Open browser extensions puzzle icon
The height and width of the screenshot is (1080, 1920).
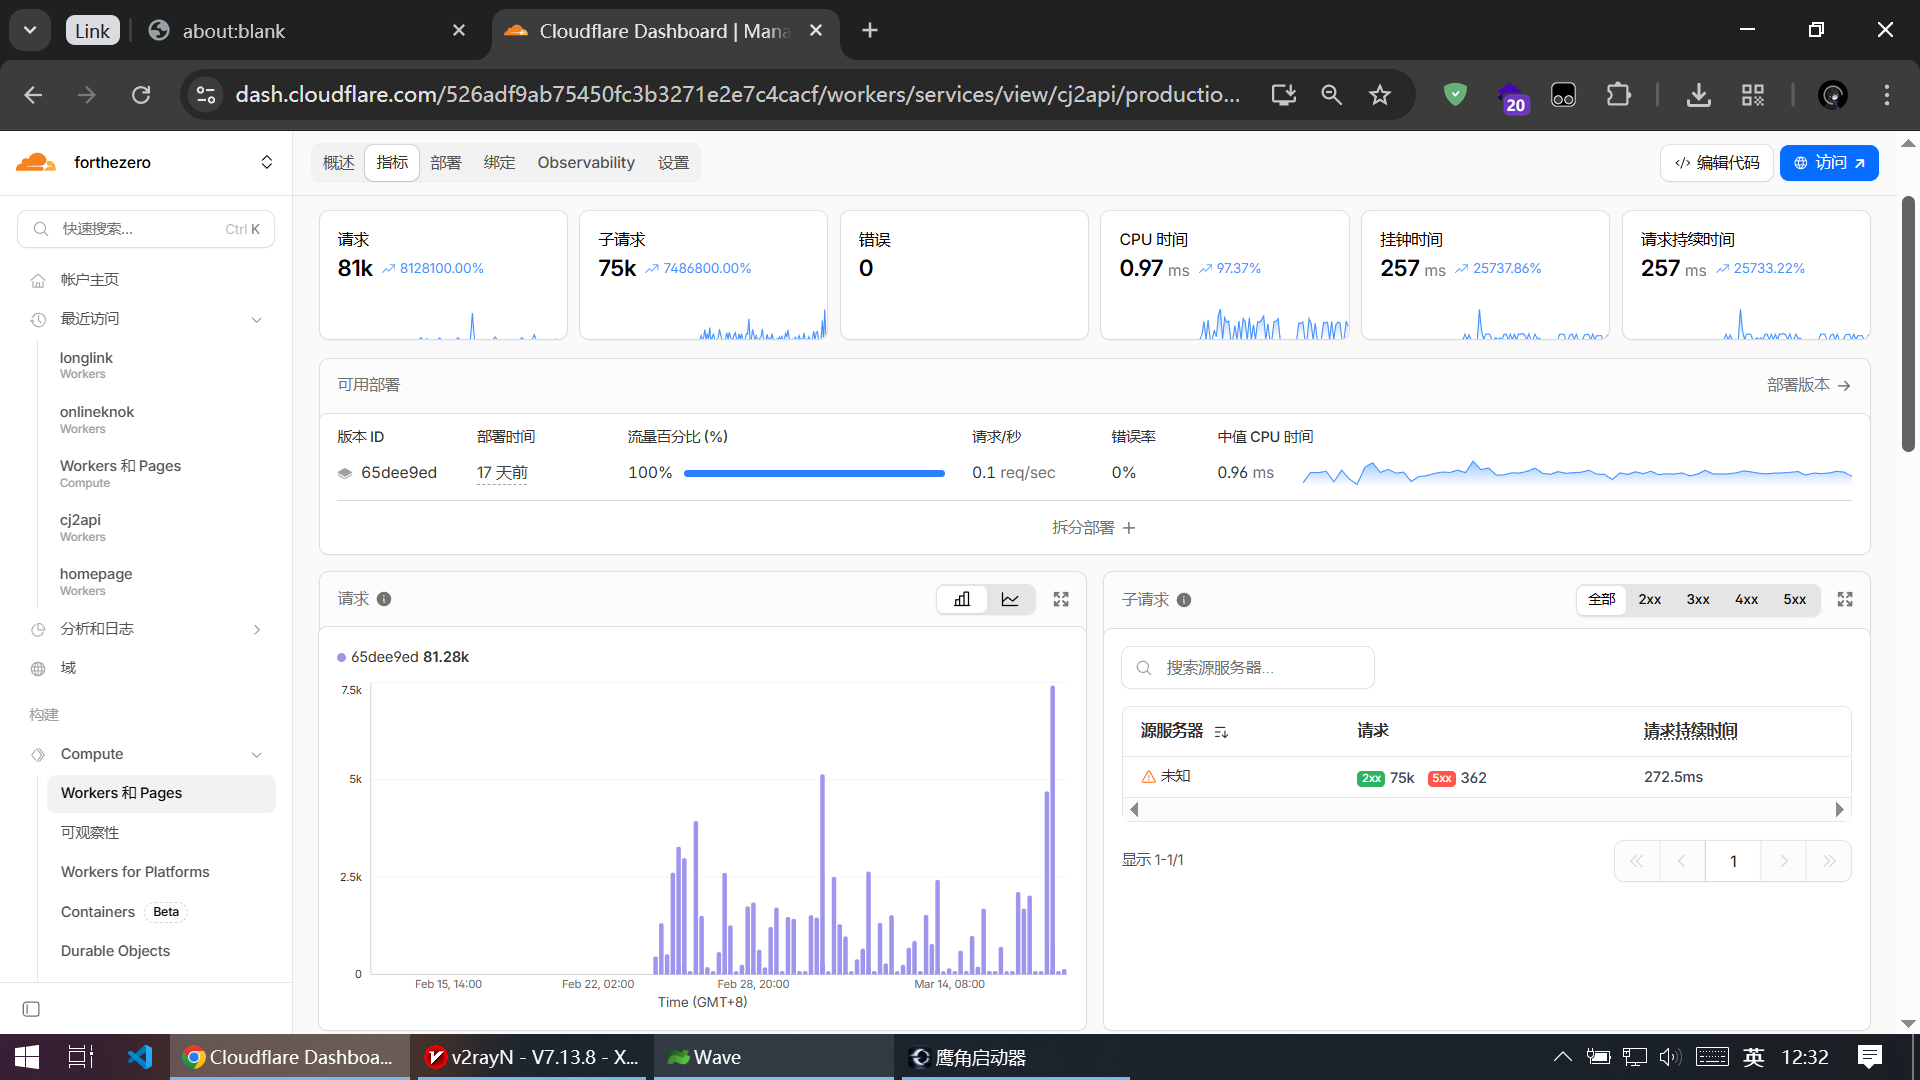pos(1618,95)
